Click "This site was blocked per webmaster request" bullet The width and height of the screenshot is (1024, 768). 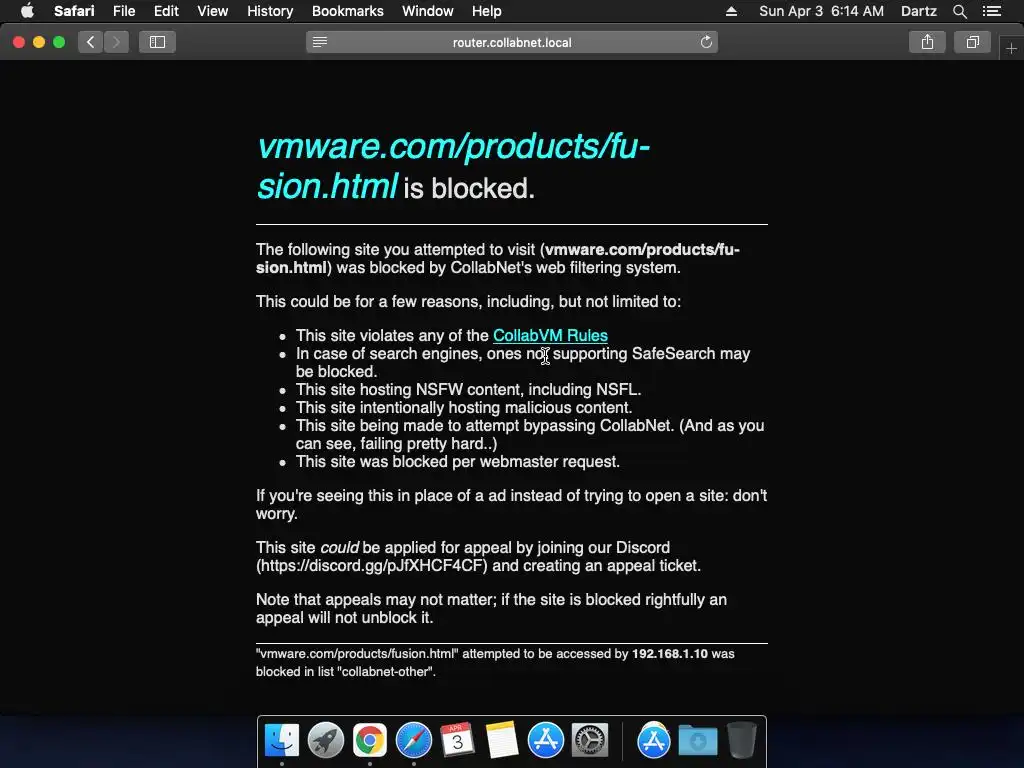(x=458, y=462)
